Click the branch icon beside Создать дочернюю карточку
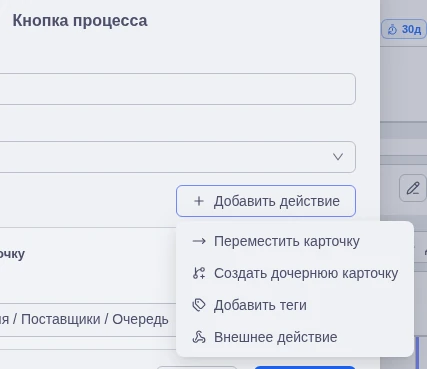Screen dimensions: 427x369 pyautogui.click(x=199, y=273)
